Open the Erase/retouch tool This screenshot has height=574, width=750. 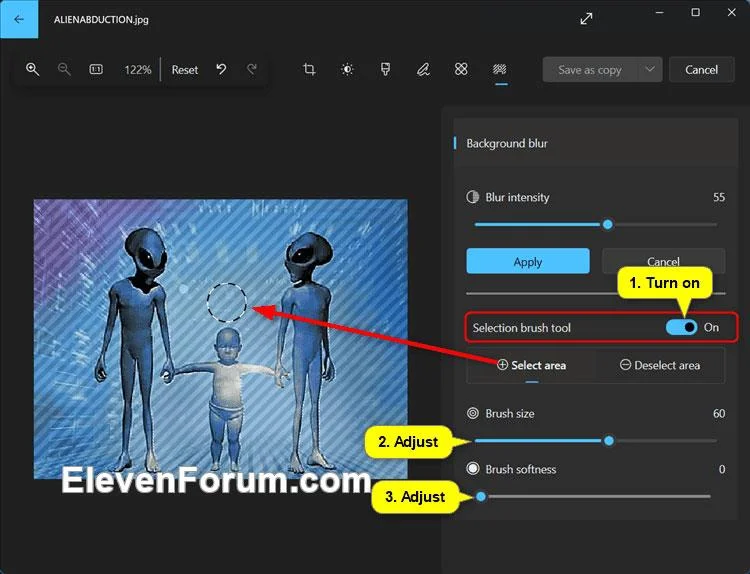(461, 69)
